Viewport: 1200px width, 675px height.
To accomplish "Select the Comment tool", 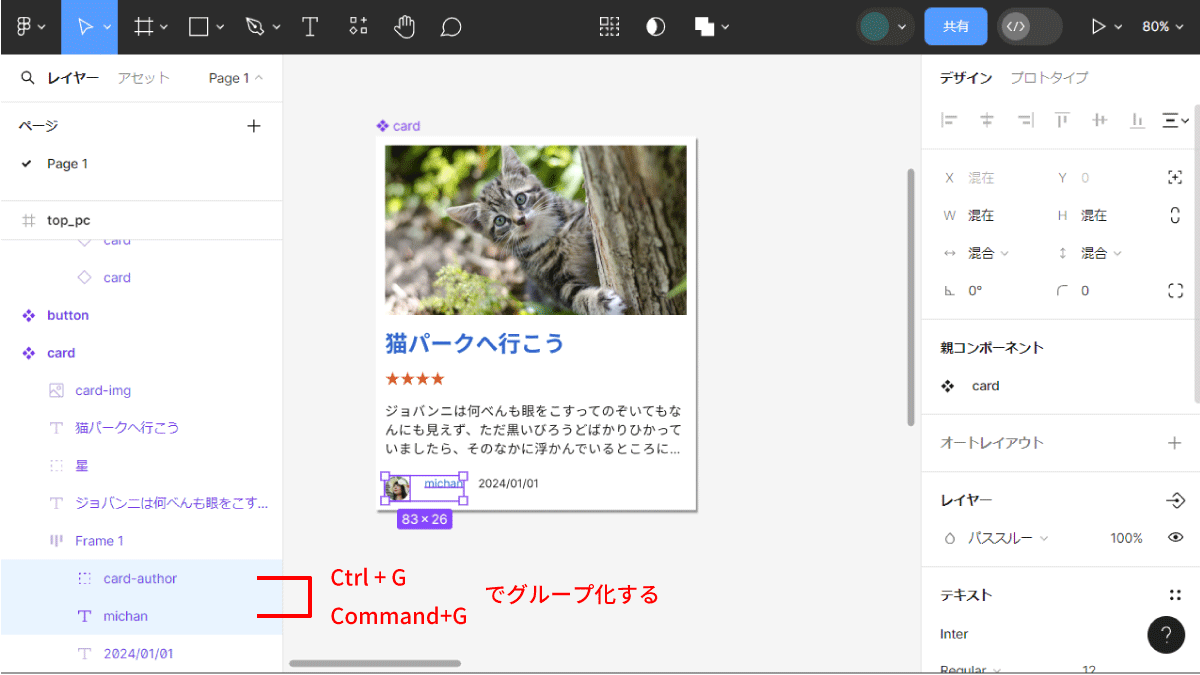I will coord(451,27).
